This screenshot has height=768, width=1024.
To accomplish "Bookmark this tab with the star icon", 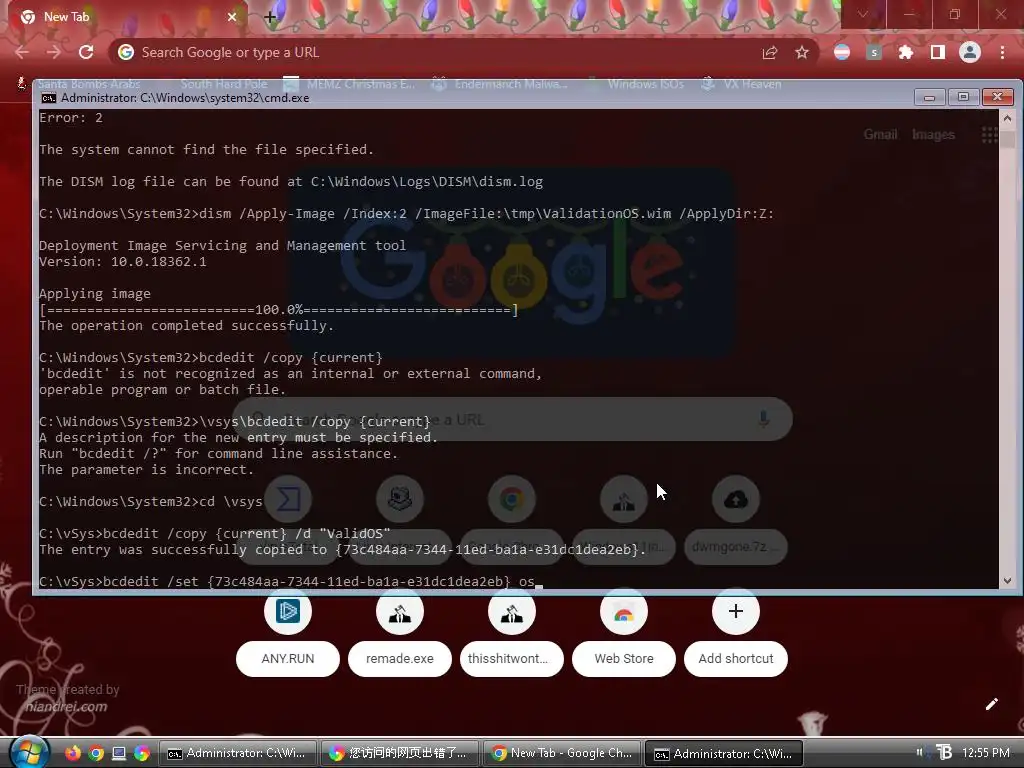I will point(802,52).
